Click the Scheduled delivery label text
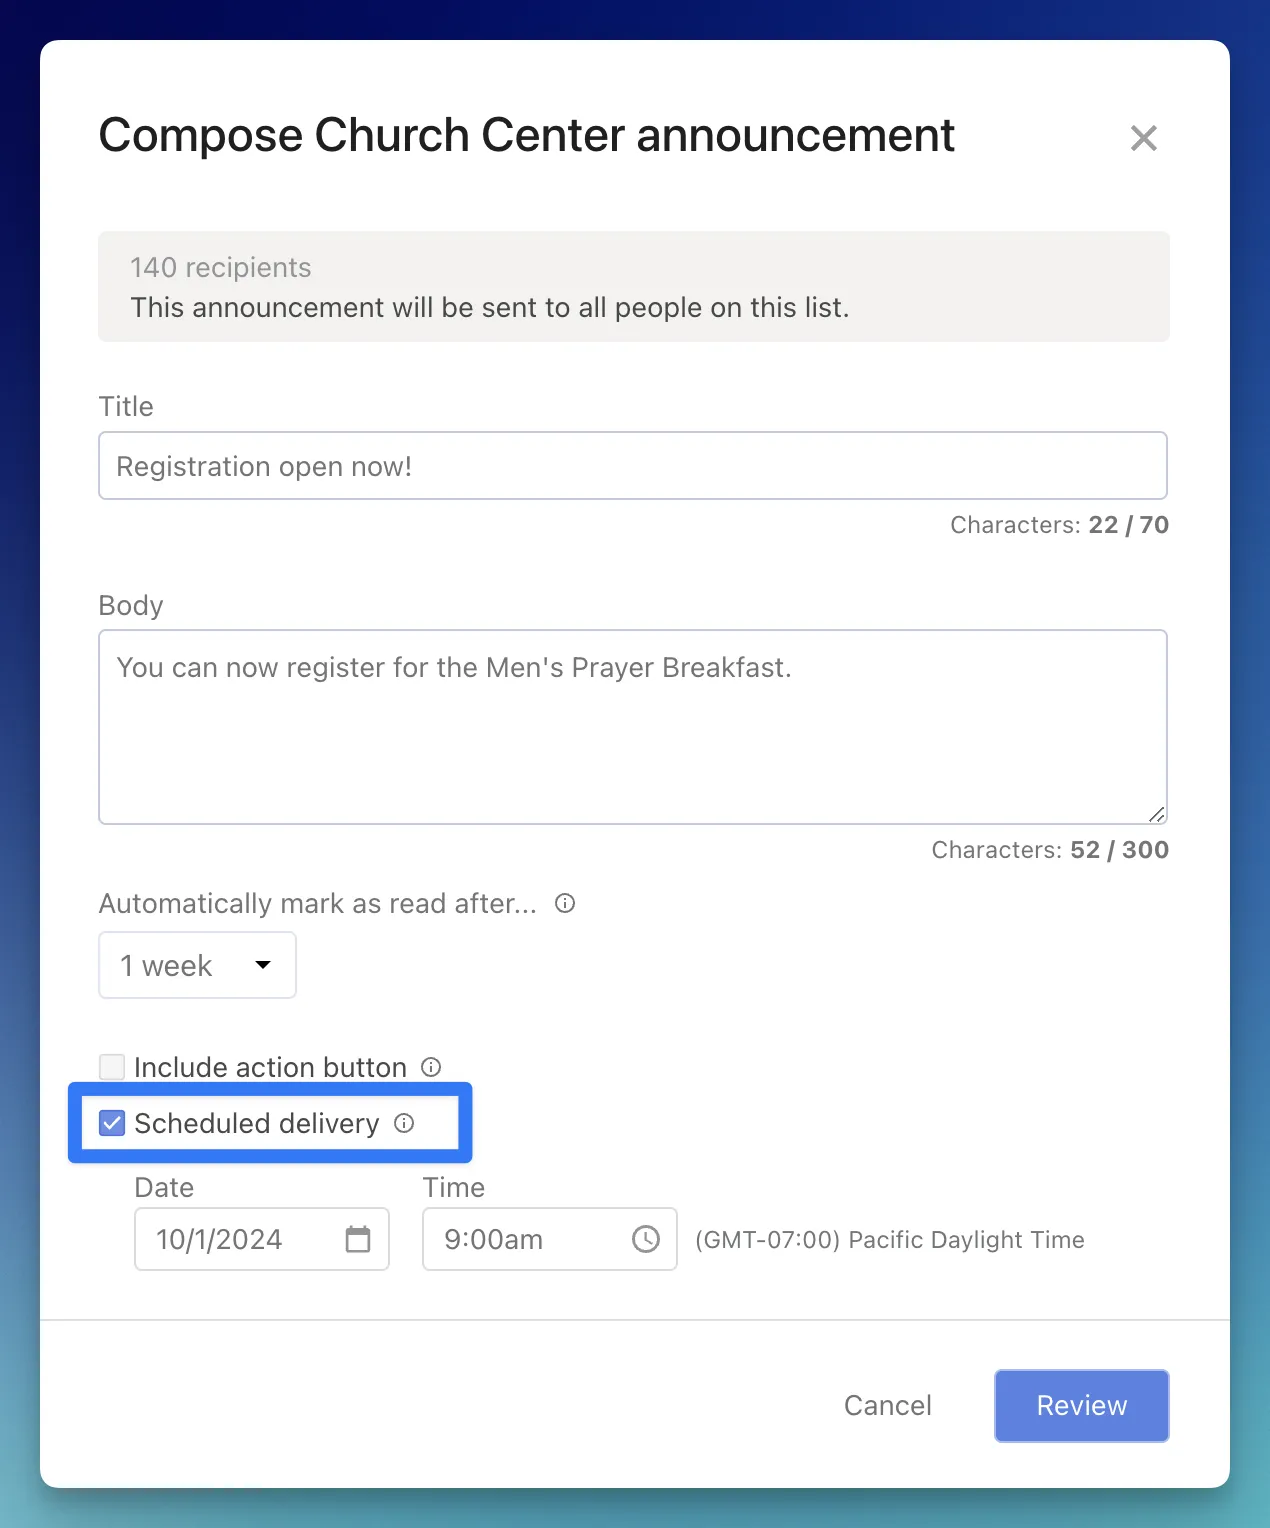The height and width of the screenshot is (1528, 1270). pos(257,1123)
